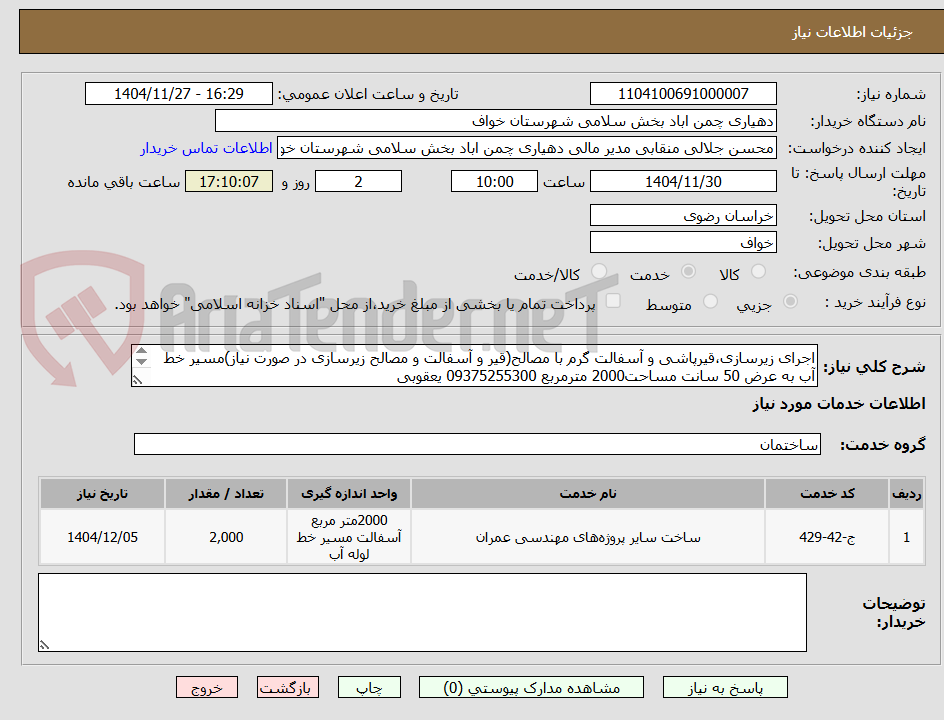Screen dimensions: 944x720
Task: Click scroll down arrow in شرح کلی نیاز
Action: [x=141, y=361]
